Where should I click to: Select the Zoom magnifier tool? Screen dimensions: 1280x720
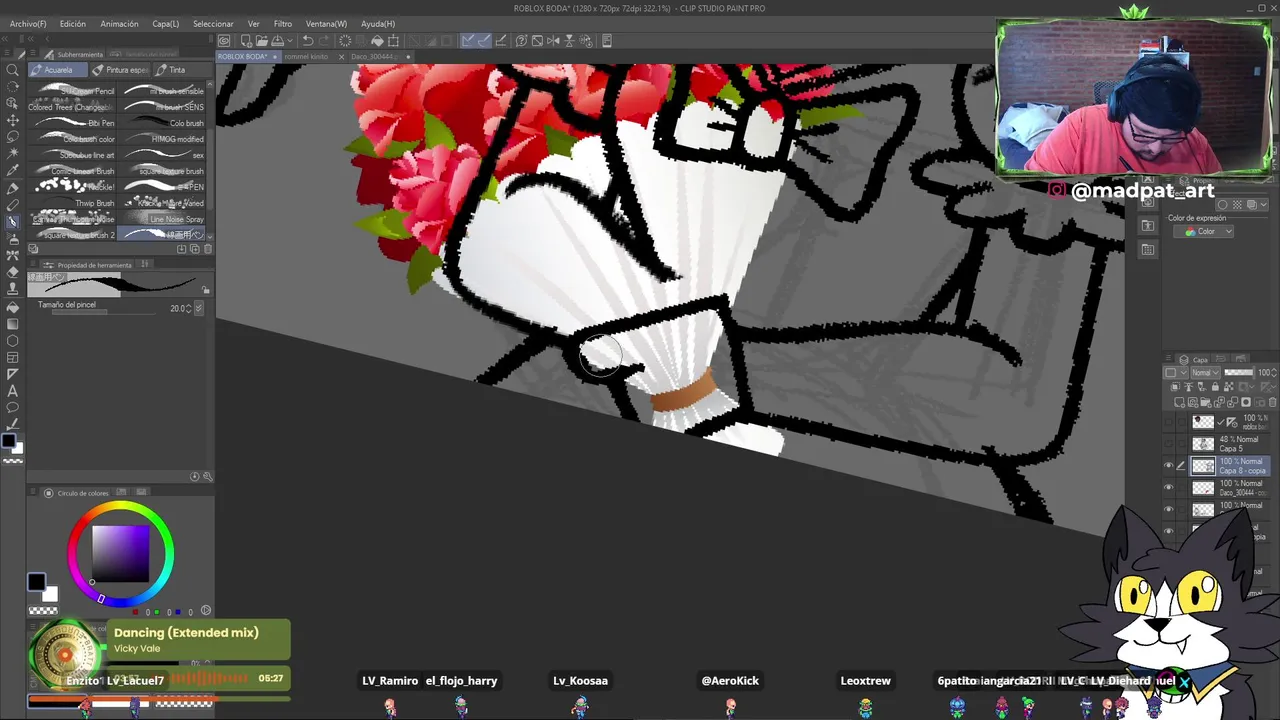[13, 70]
